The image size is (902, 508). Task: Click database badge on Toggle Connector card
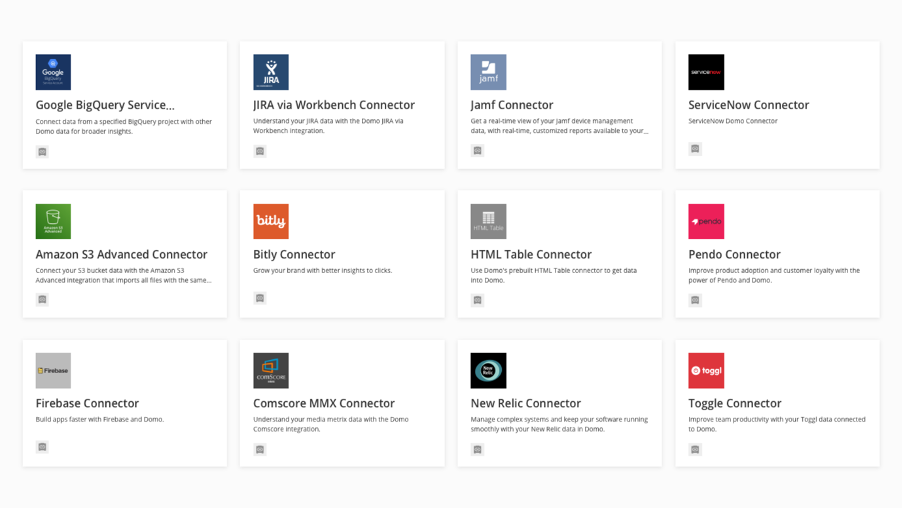click(x=695, y=450)
